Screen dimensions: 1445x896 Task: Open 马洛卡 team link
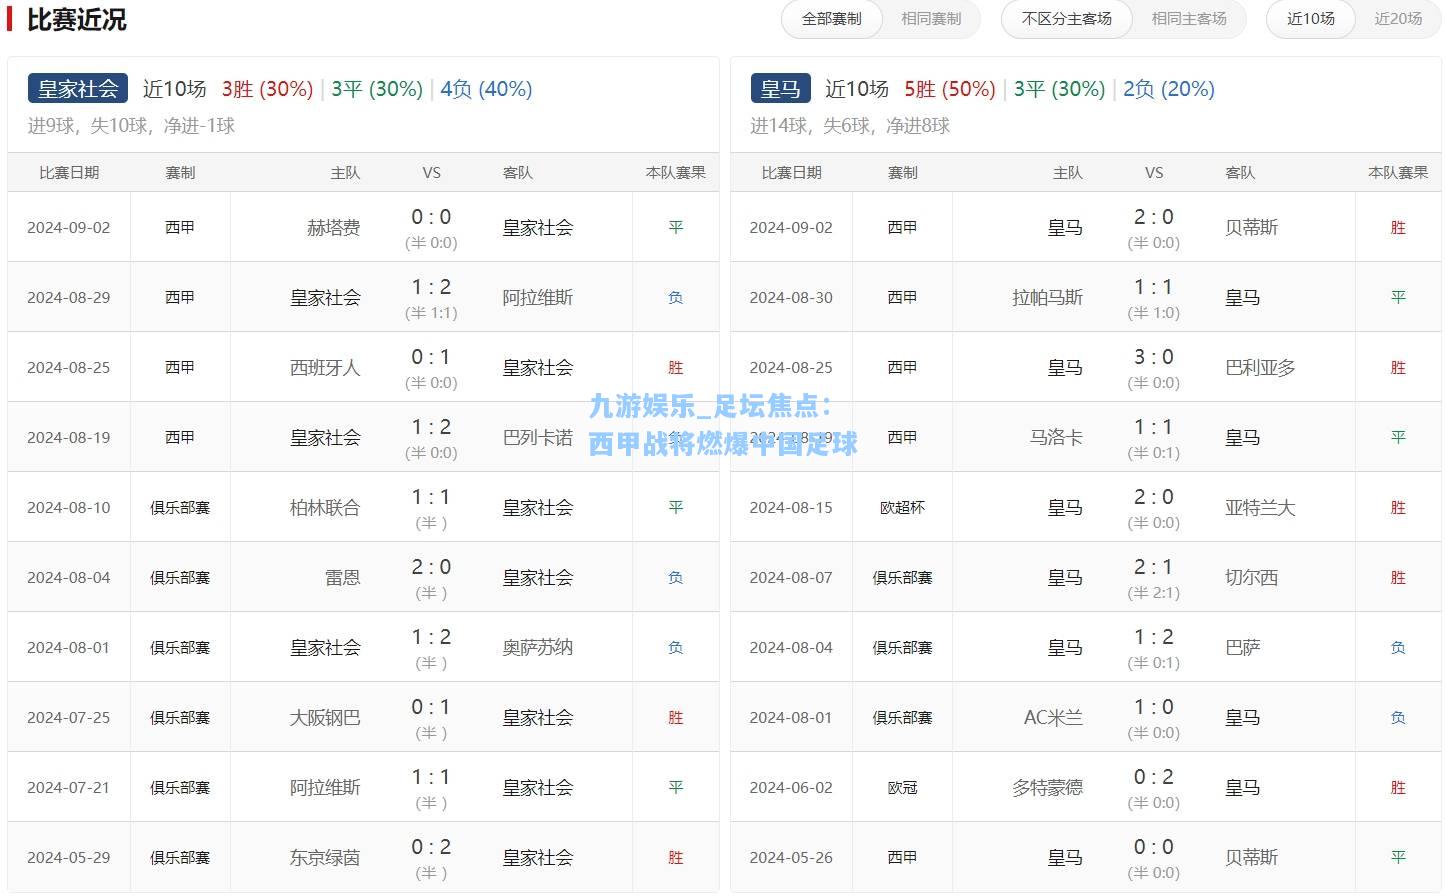click(x=1056, y=438)
